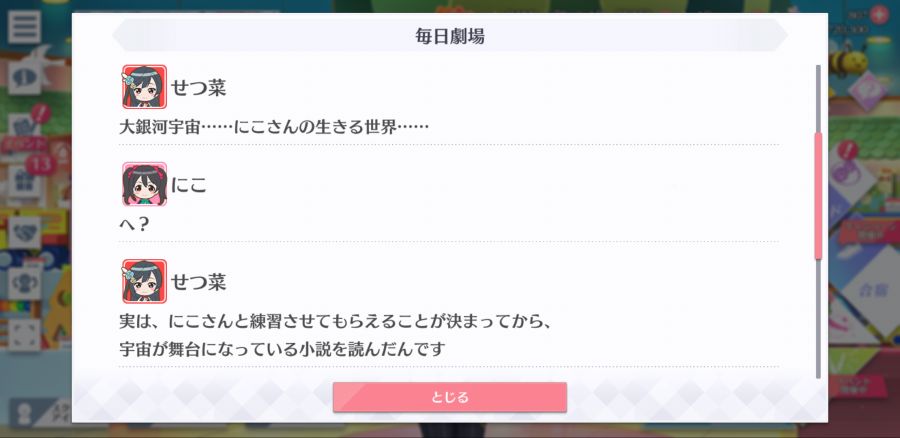Click the first せつ菜 character avatar
This screenshot has width=900, height=438.
(144, 87)
